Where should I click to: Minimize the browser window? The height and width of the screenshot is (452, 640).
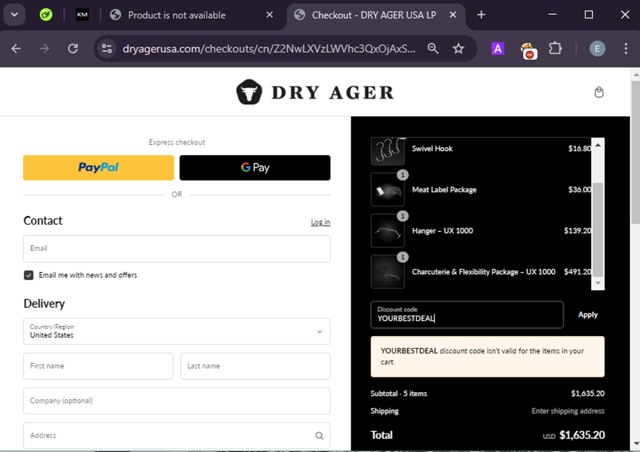click(x=552, y=15)
